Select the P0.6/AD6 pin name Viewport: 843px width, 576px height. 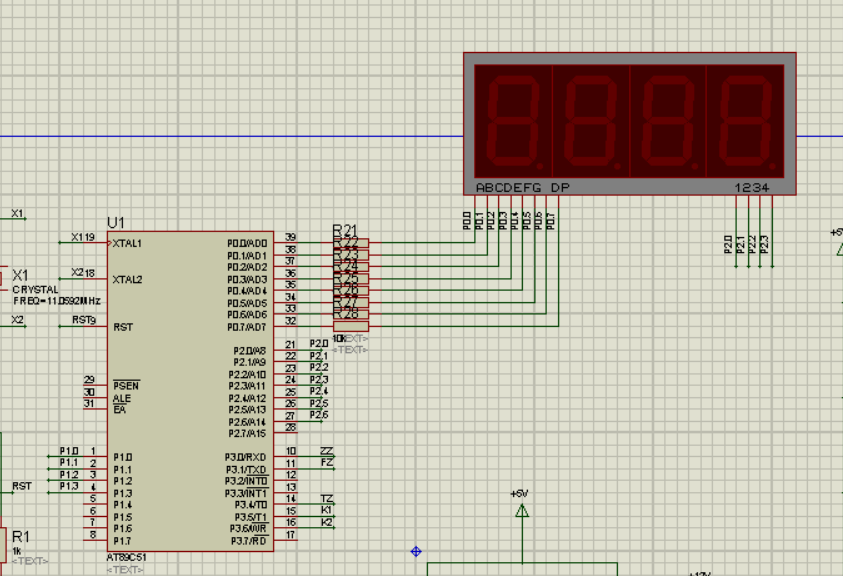point(247,315)
